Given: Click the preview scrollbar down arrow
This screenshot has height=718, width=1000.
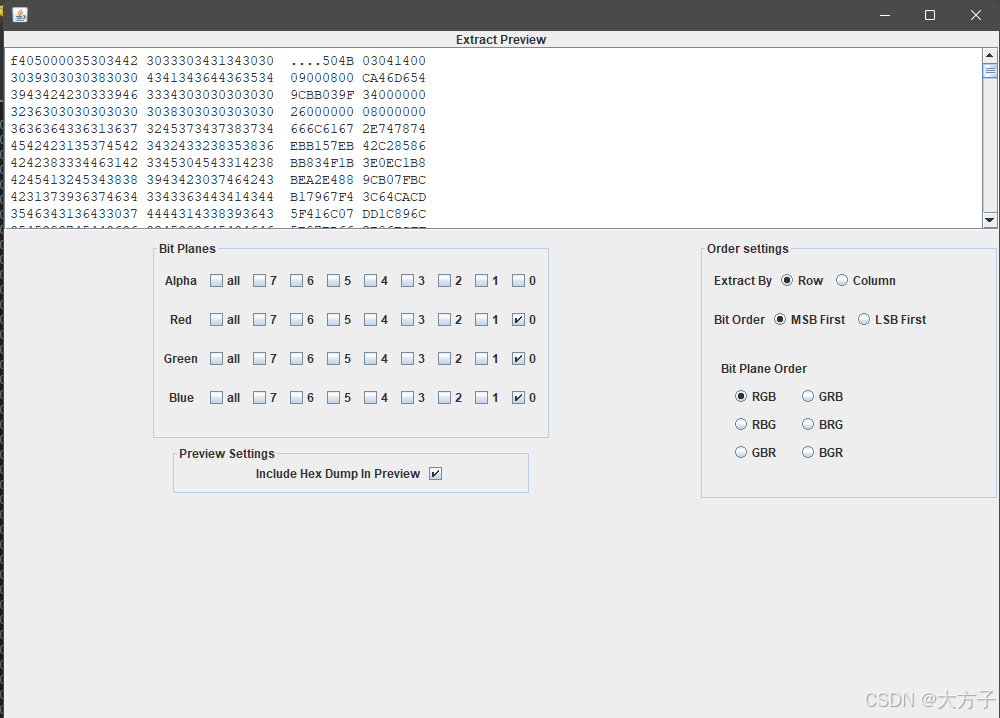Looking at the screenshot, I should (990, 219).
